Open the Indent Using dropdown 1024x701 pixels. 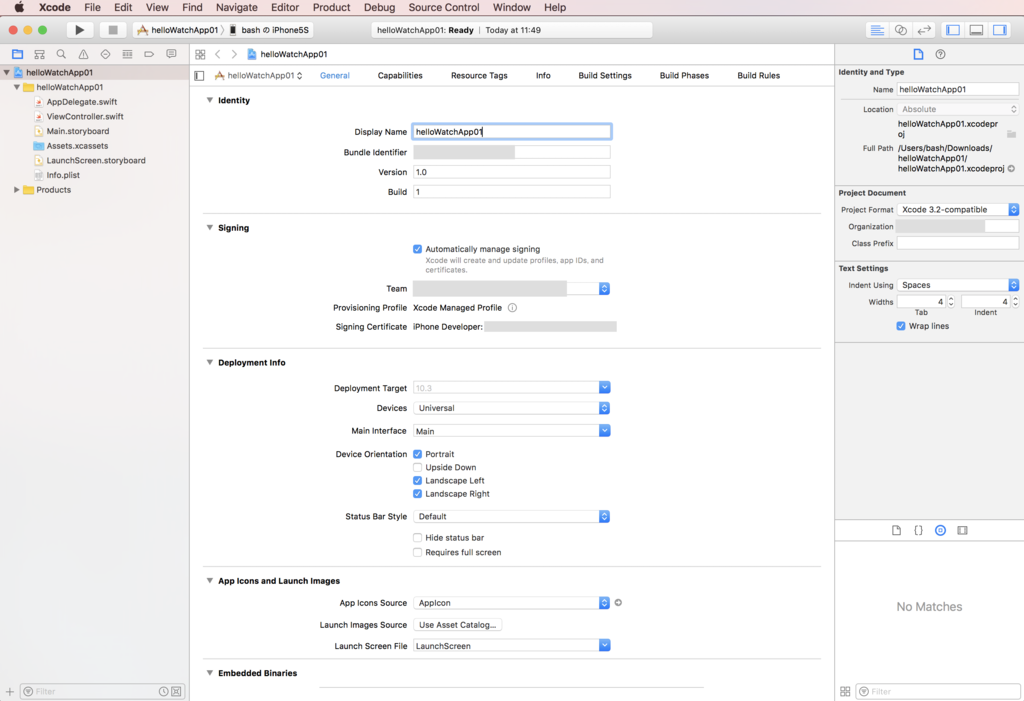pyautogui.click(x=957, y=285)
